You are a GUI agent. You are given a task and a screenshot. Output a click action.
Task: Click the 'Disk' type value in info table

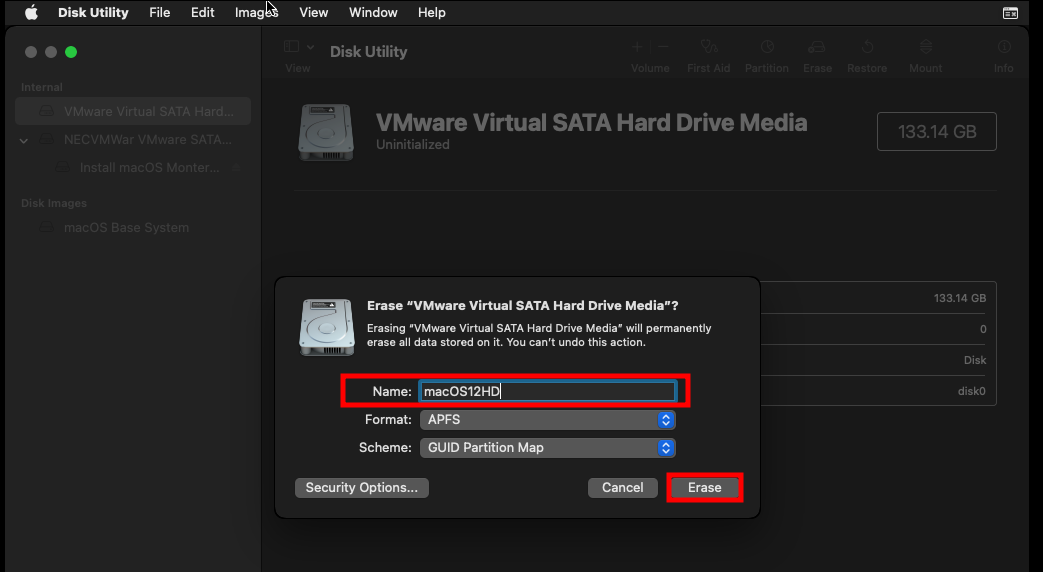tap(975, 360)
